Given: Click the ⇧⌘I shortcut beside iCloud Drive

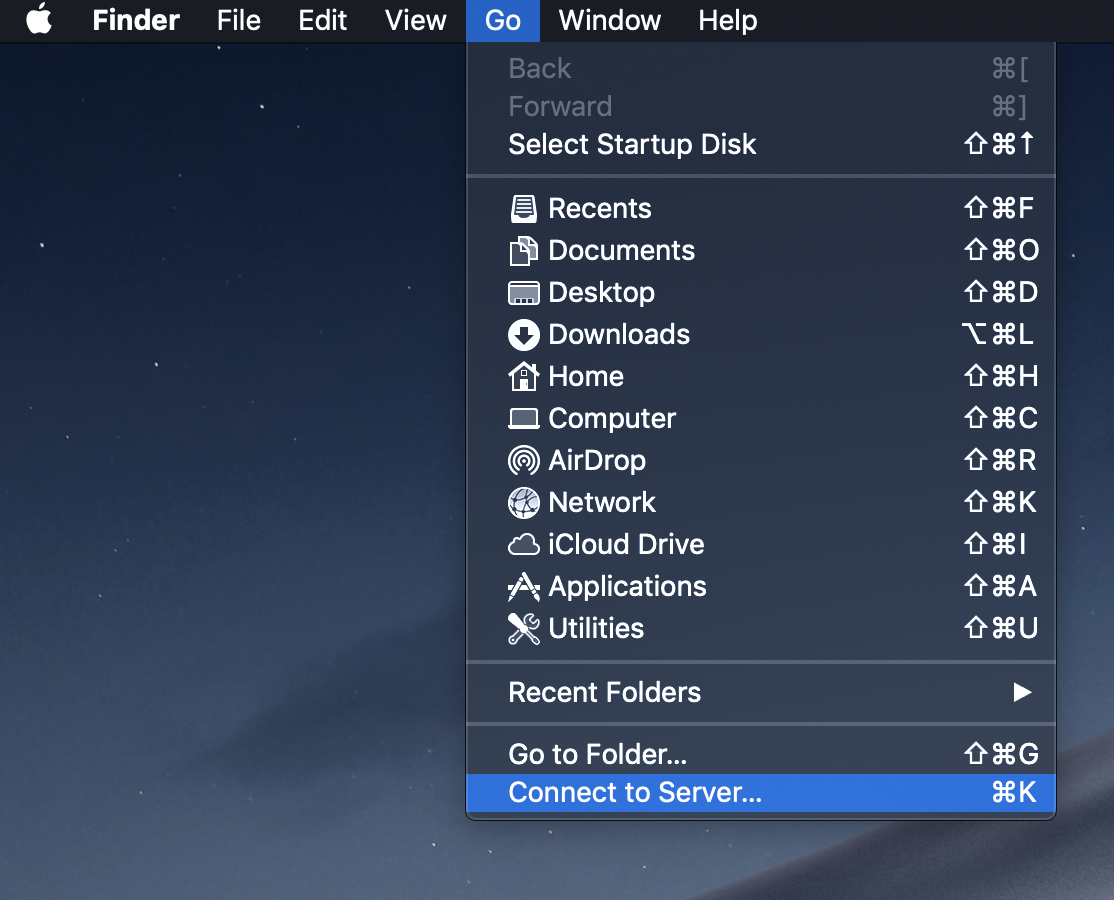Looking at the screenshot, I should pyautogui.click(x=995, y=543).
